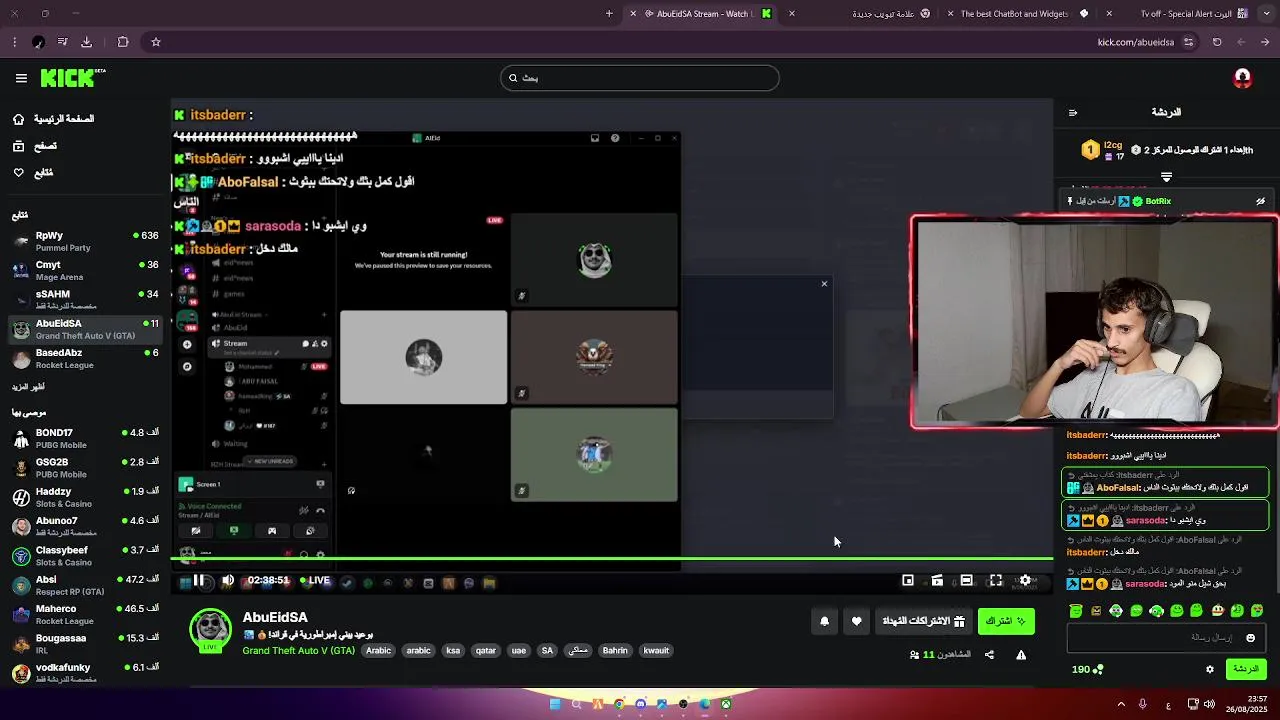This screenshot has height=720, width=1280.
Task: Click the green Subscribe button
Action: (x=1006, y=621)
